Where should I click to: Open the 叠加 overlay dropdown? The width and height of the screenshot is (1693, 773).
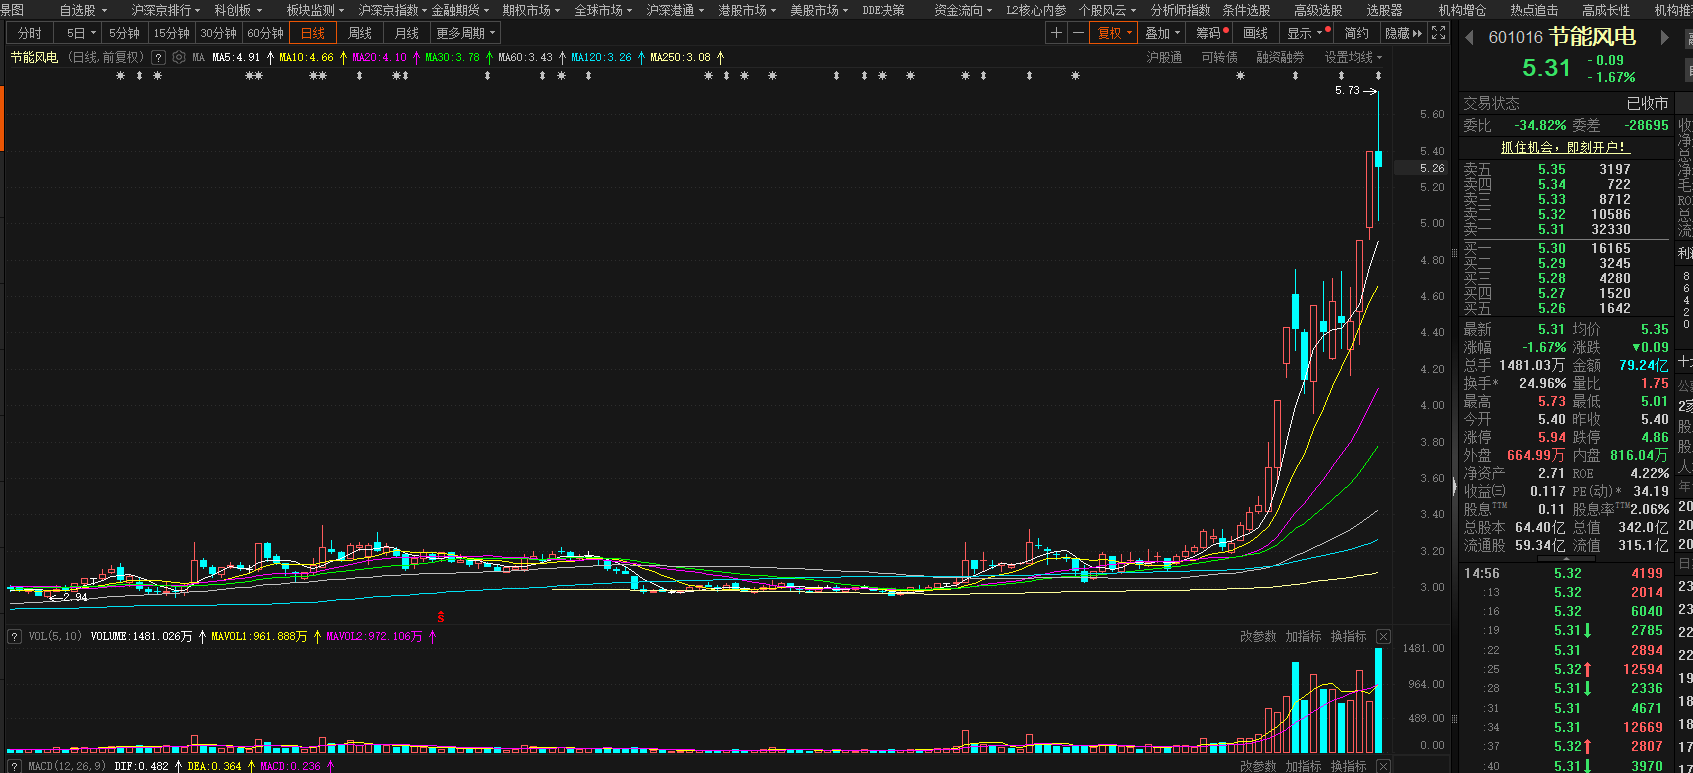point(1163,33)
